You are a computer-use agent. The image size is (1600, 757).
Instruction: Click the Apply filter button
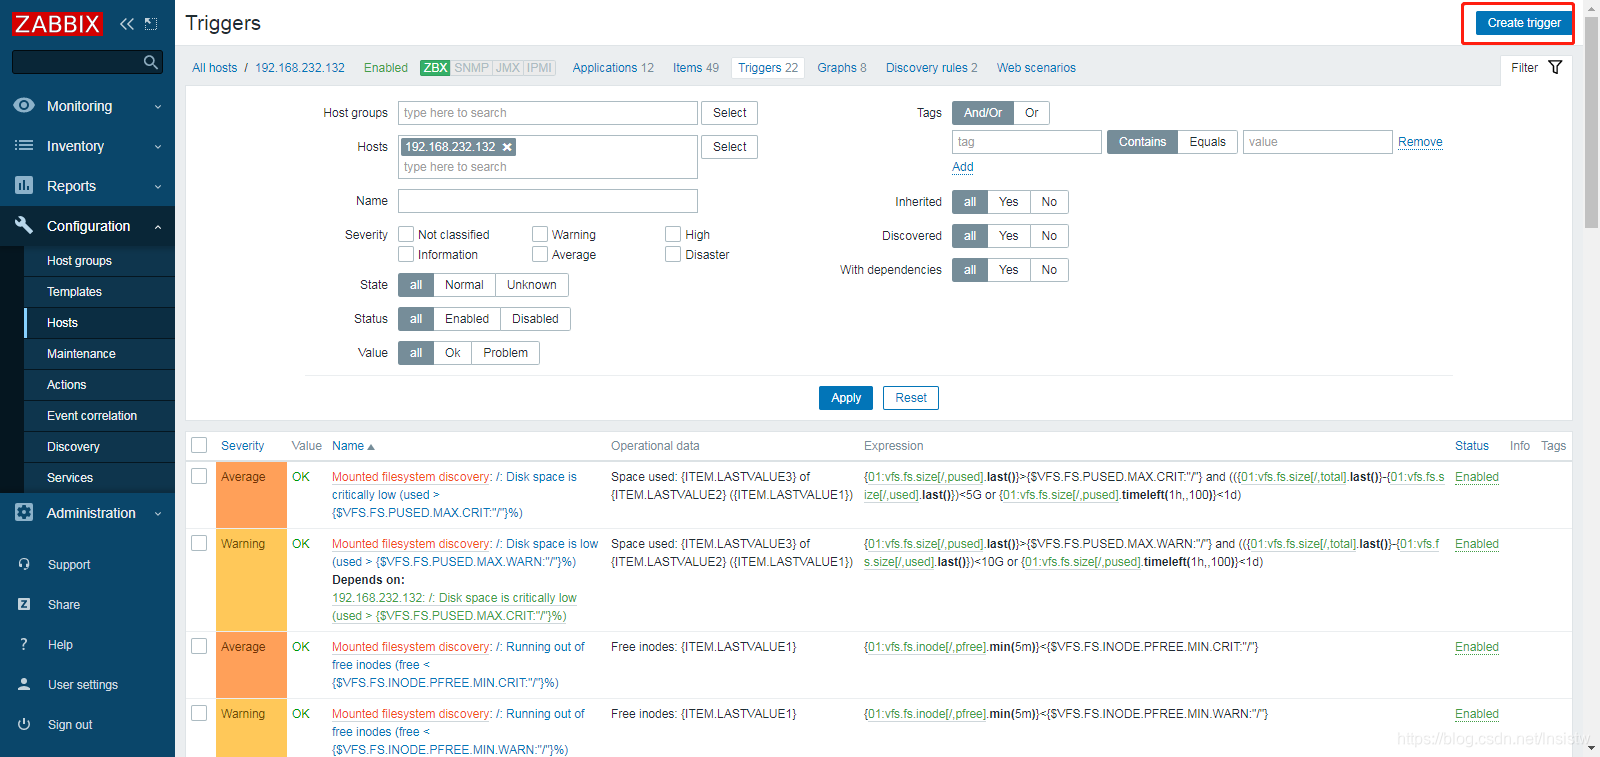coord(846,398)
